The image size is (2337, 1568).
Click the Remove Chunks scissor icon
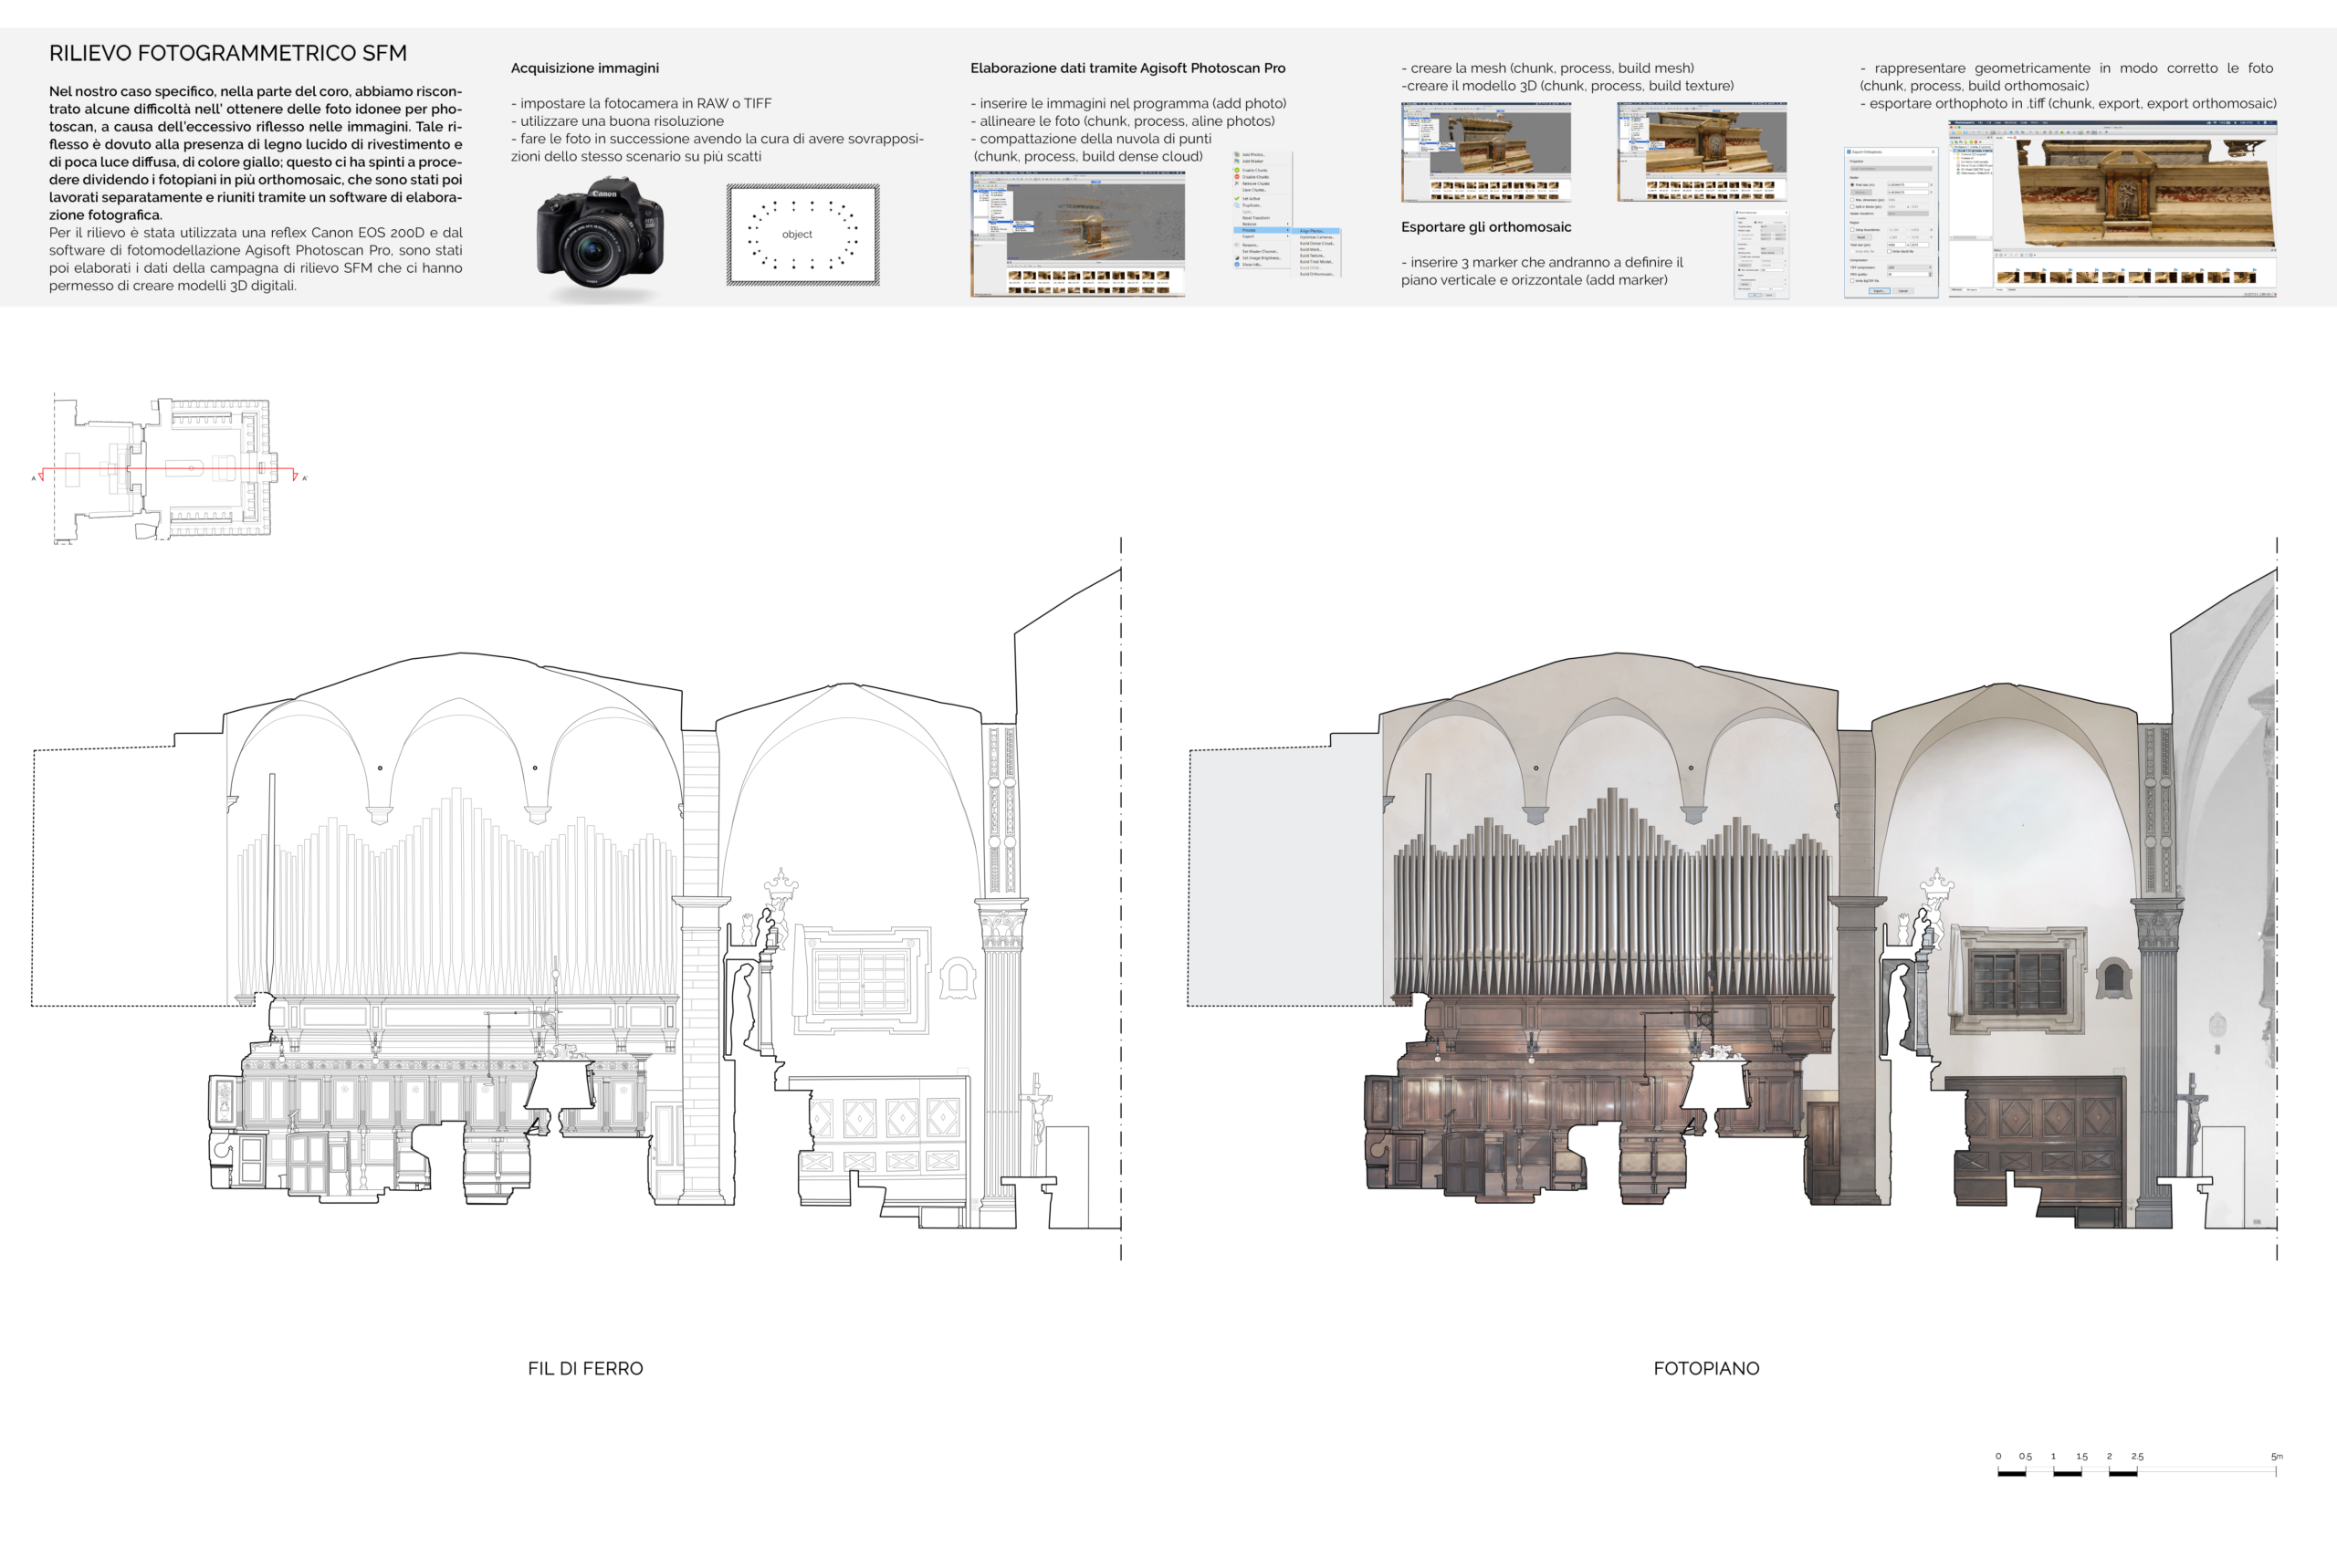(1238, 184)
